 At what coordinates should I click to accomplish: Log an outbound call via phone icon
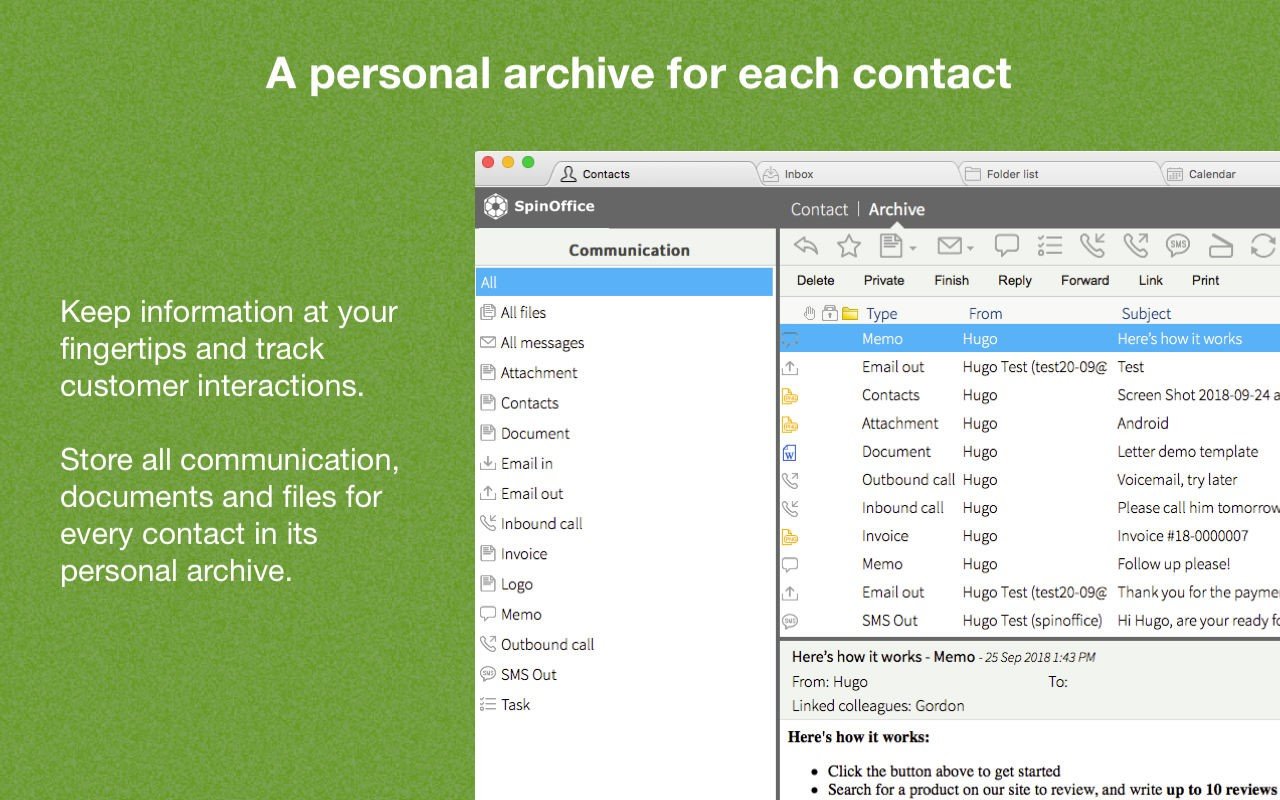click(x=1135, y=245)
